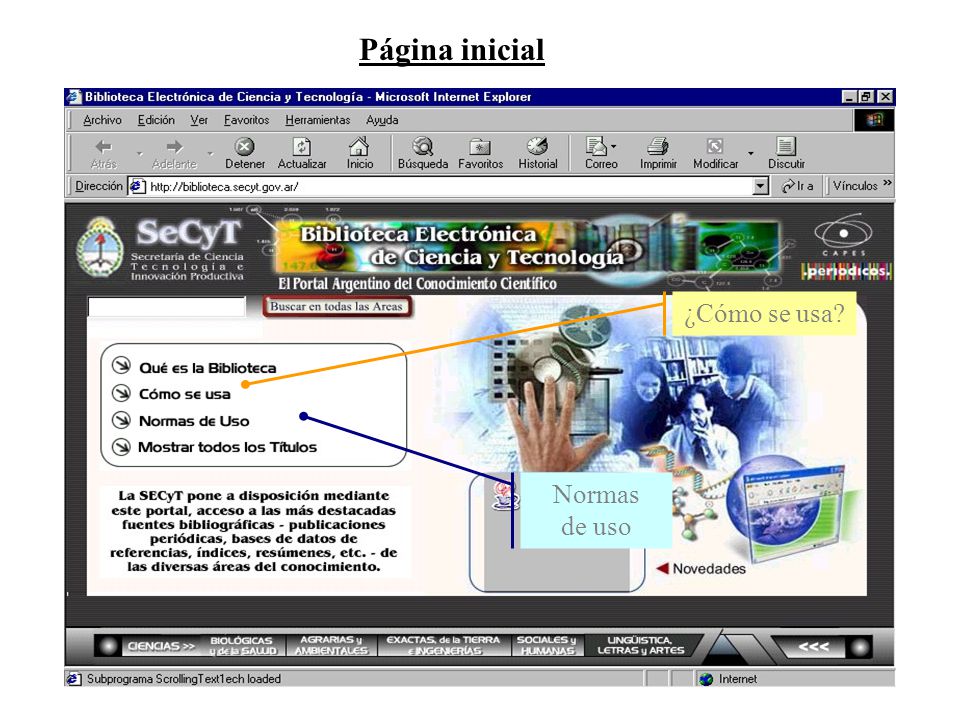
Task: Select the Biológicas y de la Salud area
Action: click(242, 646)
